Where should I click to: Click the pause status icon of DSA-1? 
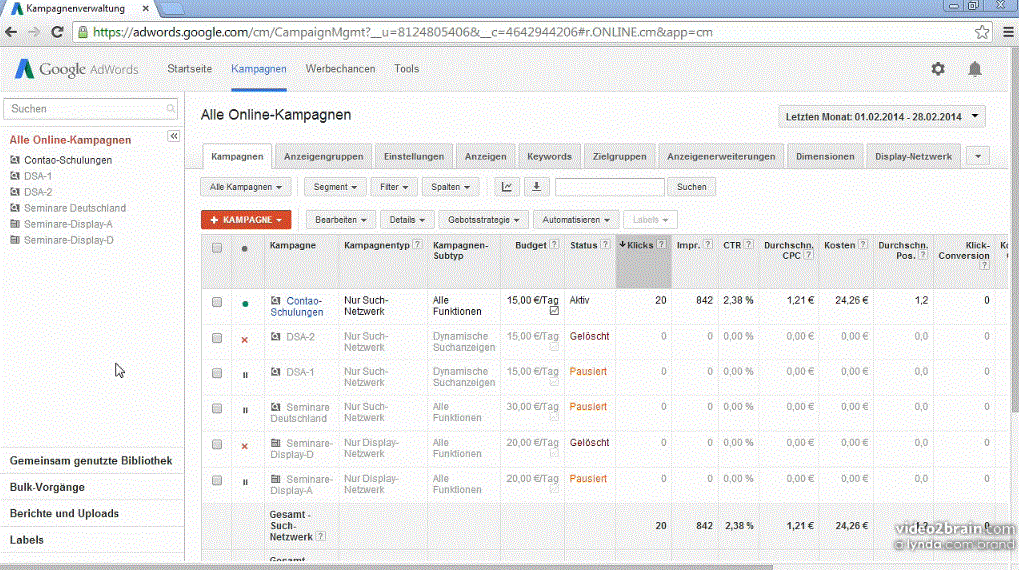pyautogui.click(x=245, y=375)
